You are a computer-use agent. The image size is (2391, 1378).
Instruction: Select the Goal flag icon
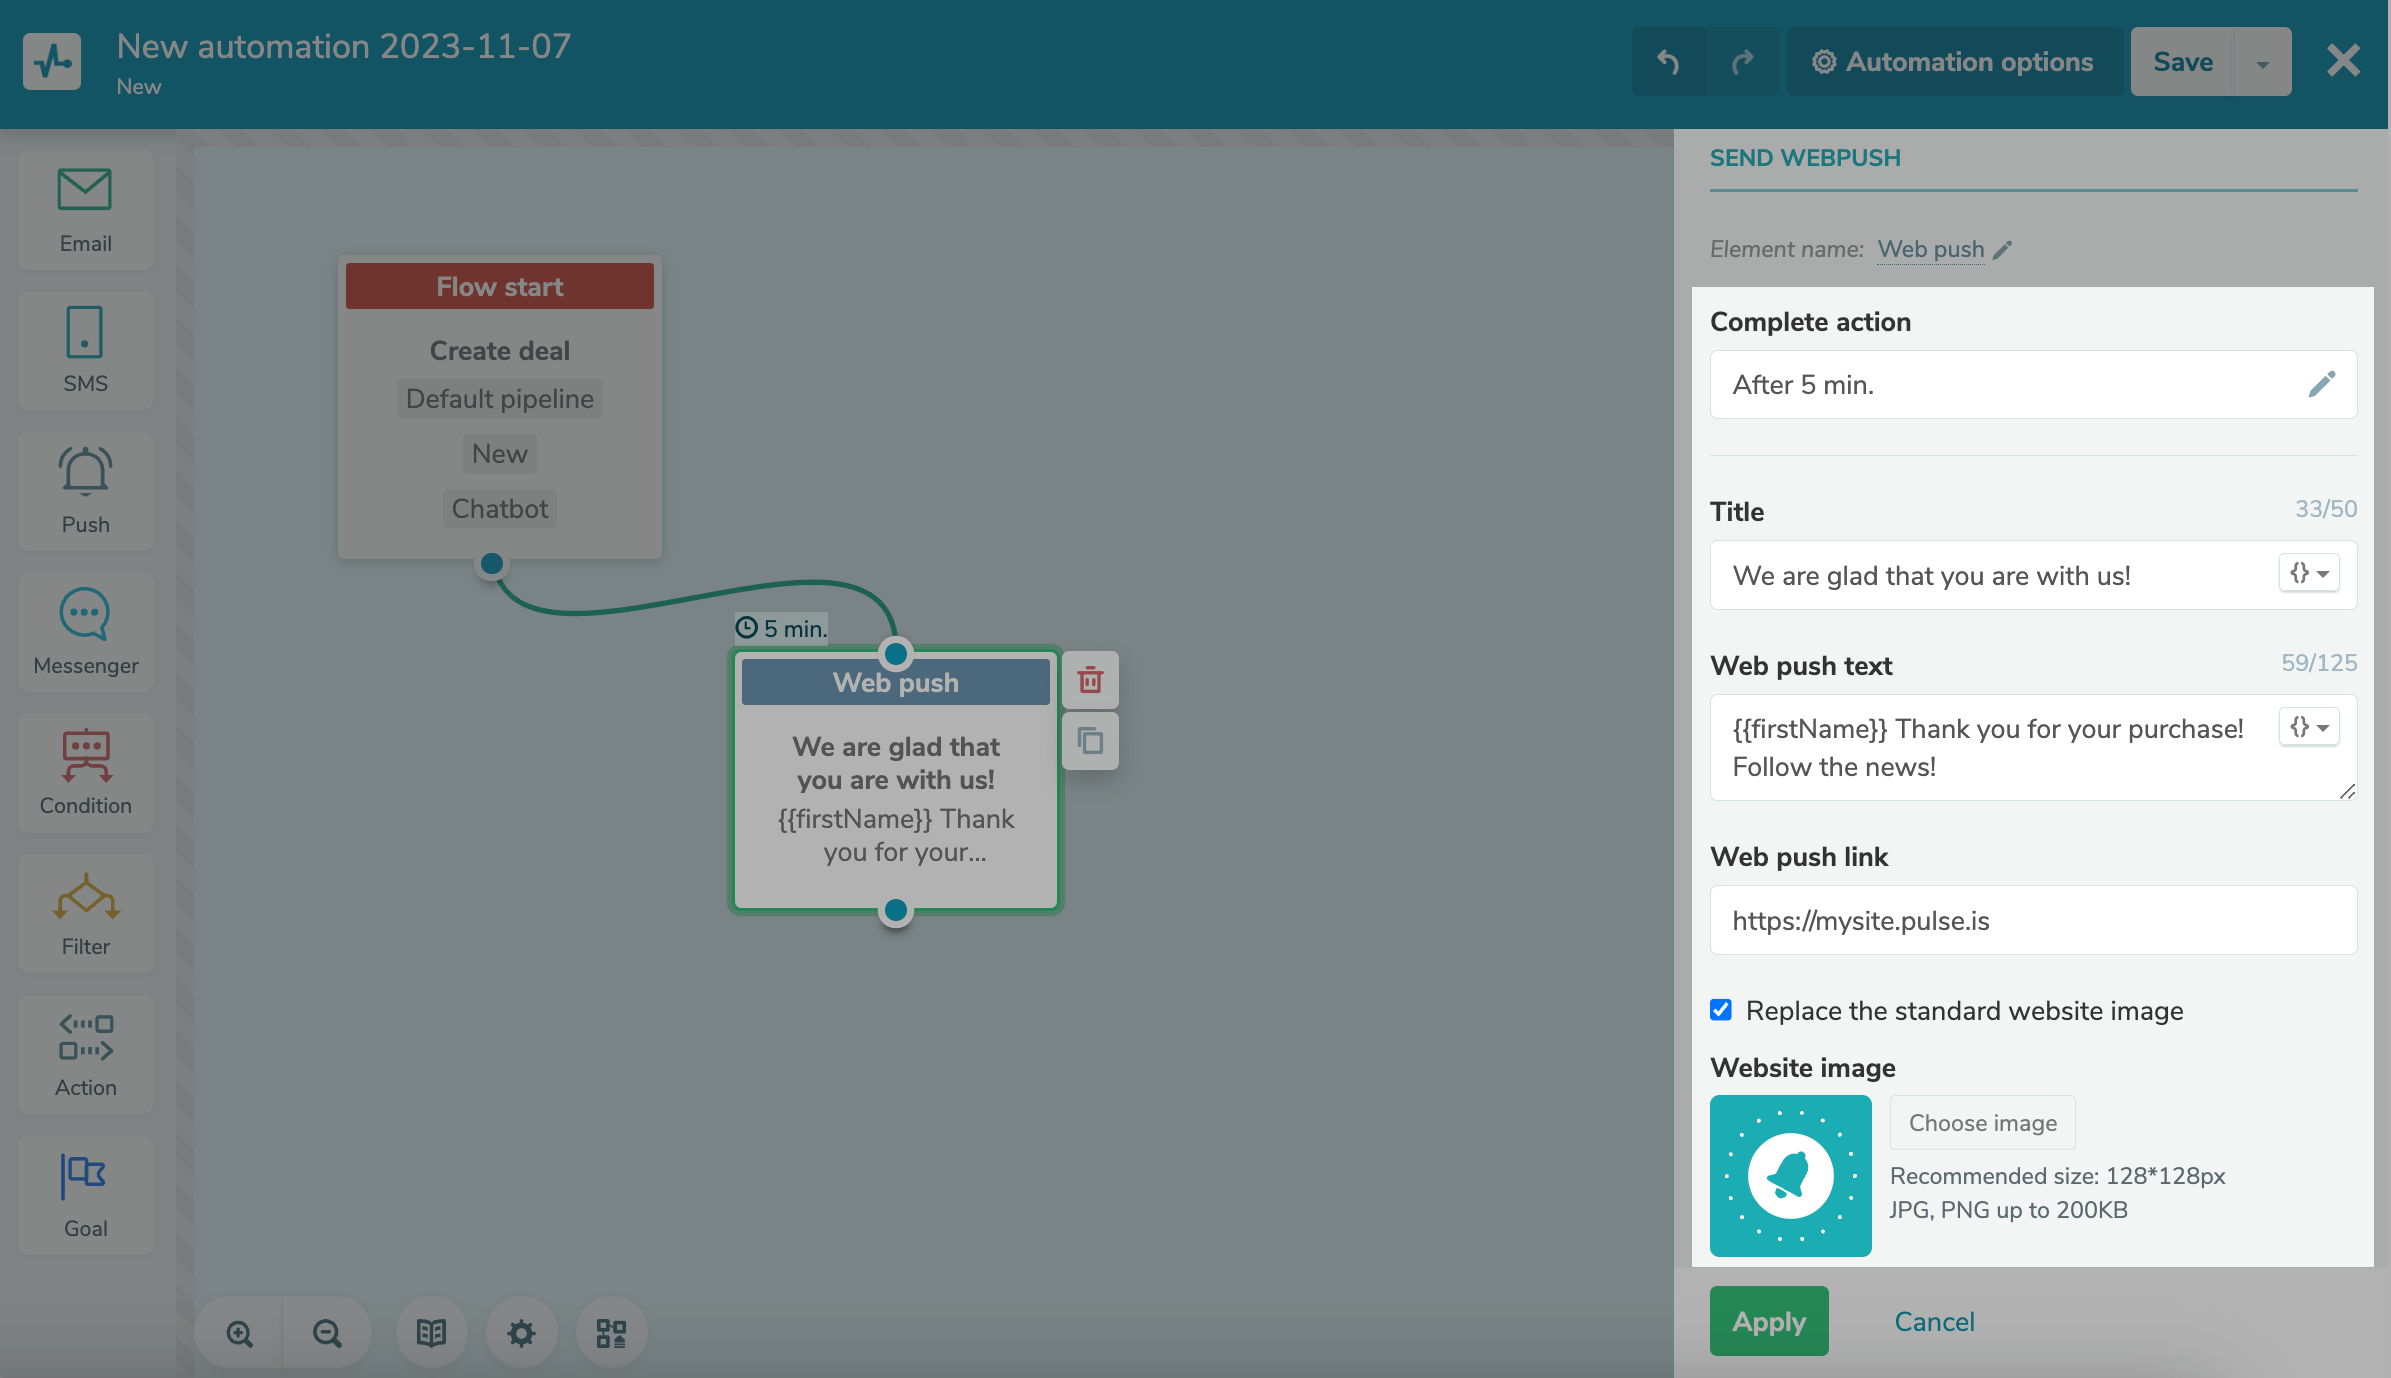point(85,1177)
